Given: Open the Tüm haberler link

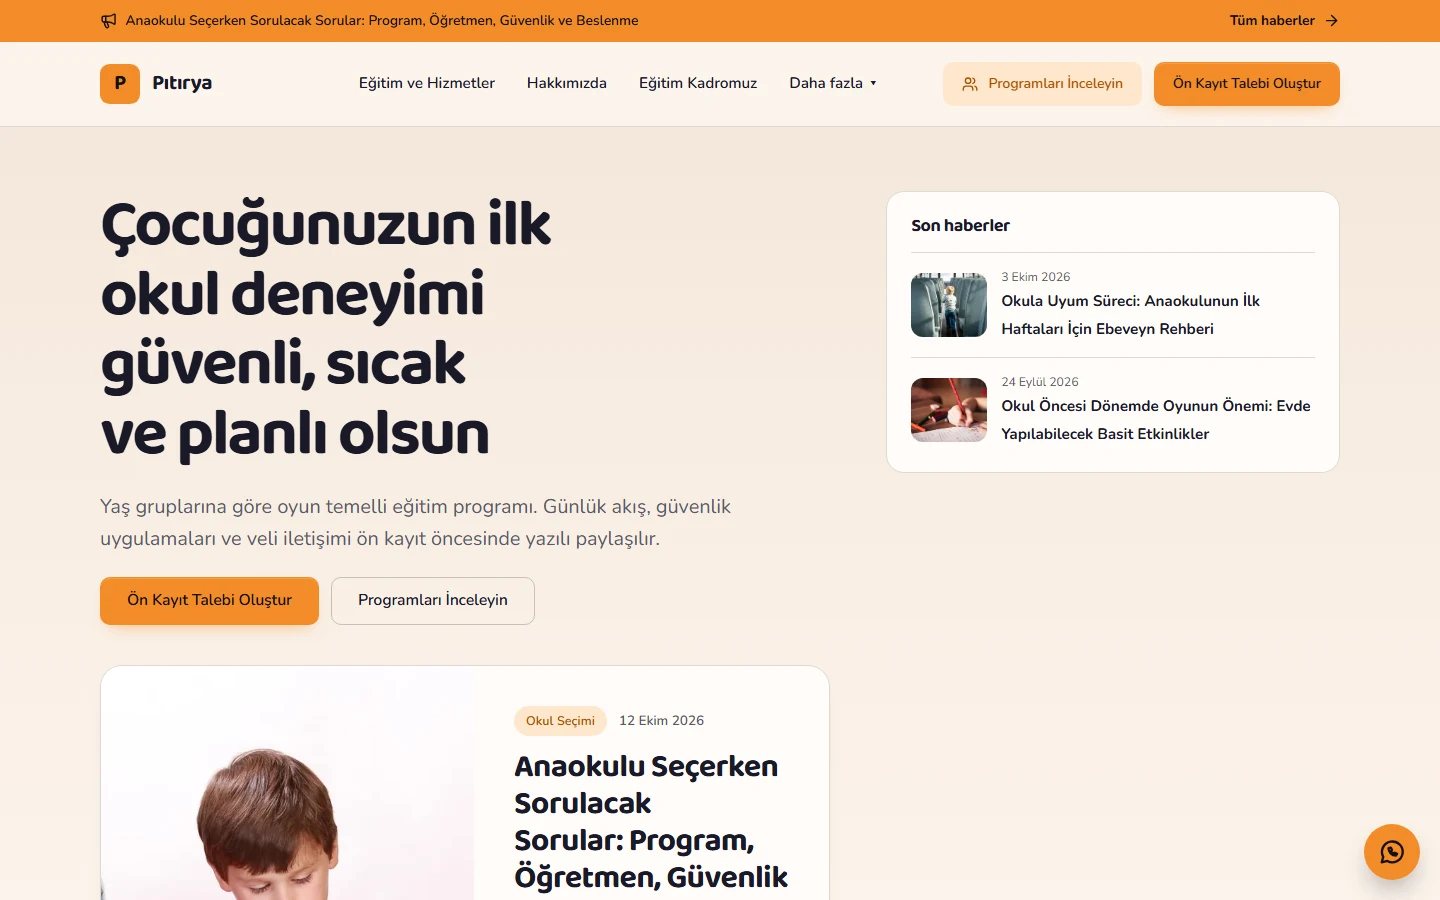Looking at the screenshot, I should 1284,21.
